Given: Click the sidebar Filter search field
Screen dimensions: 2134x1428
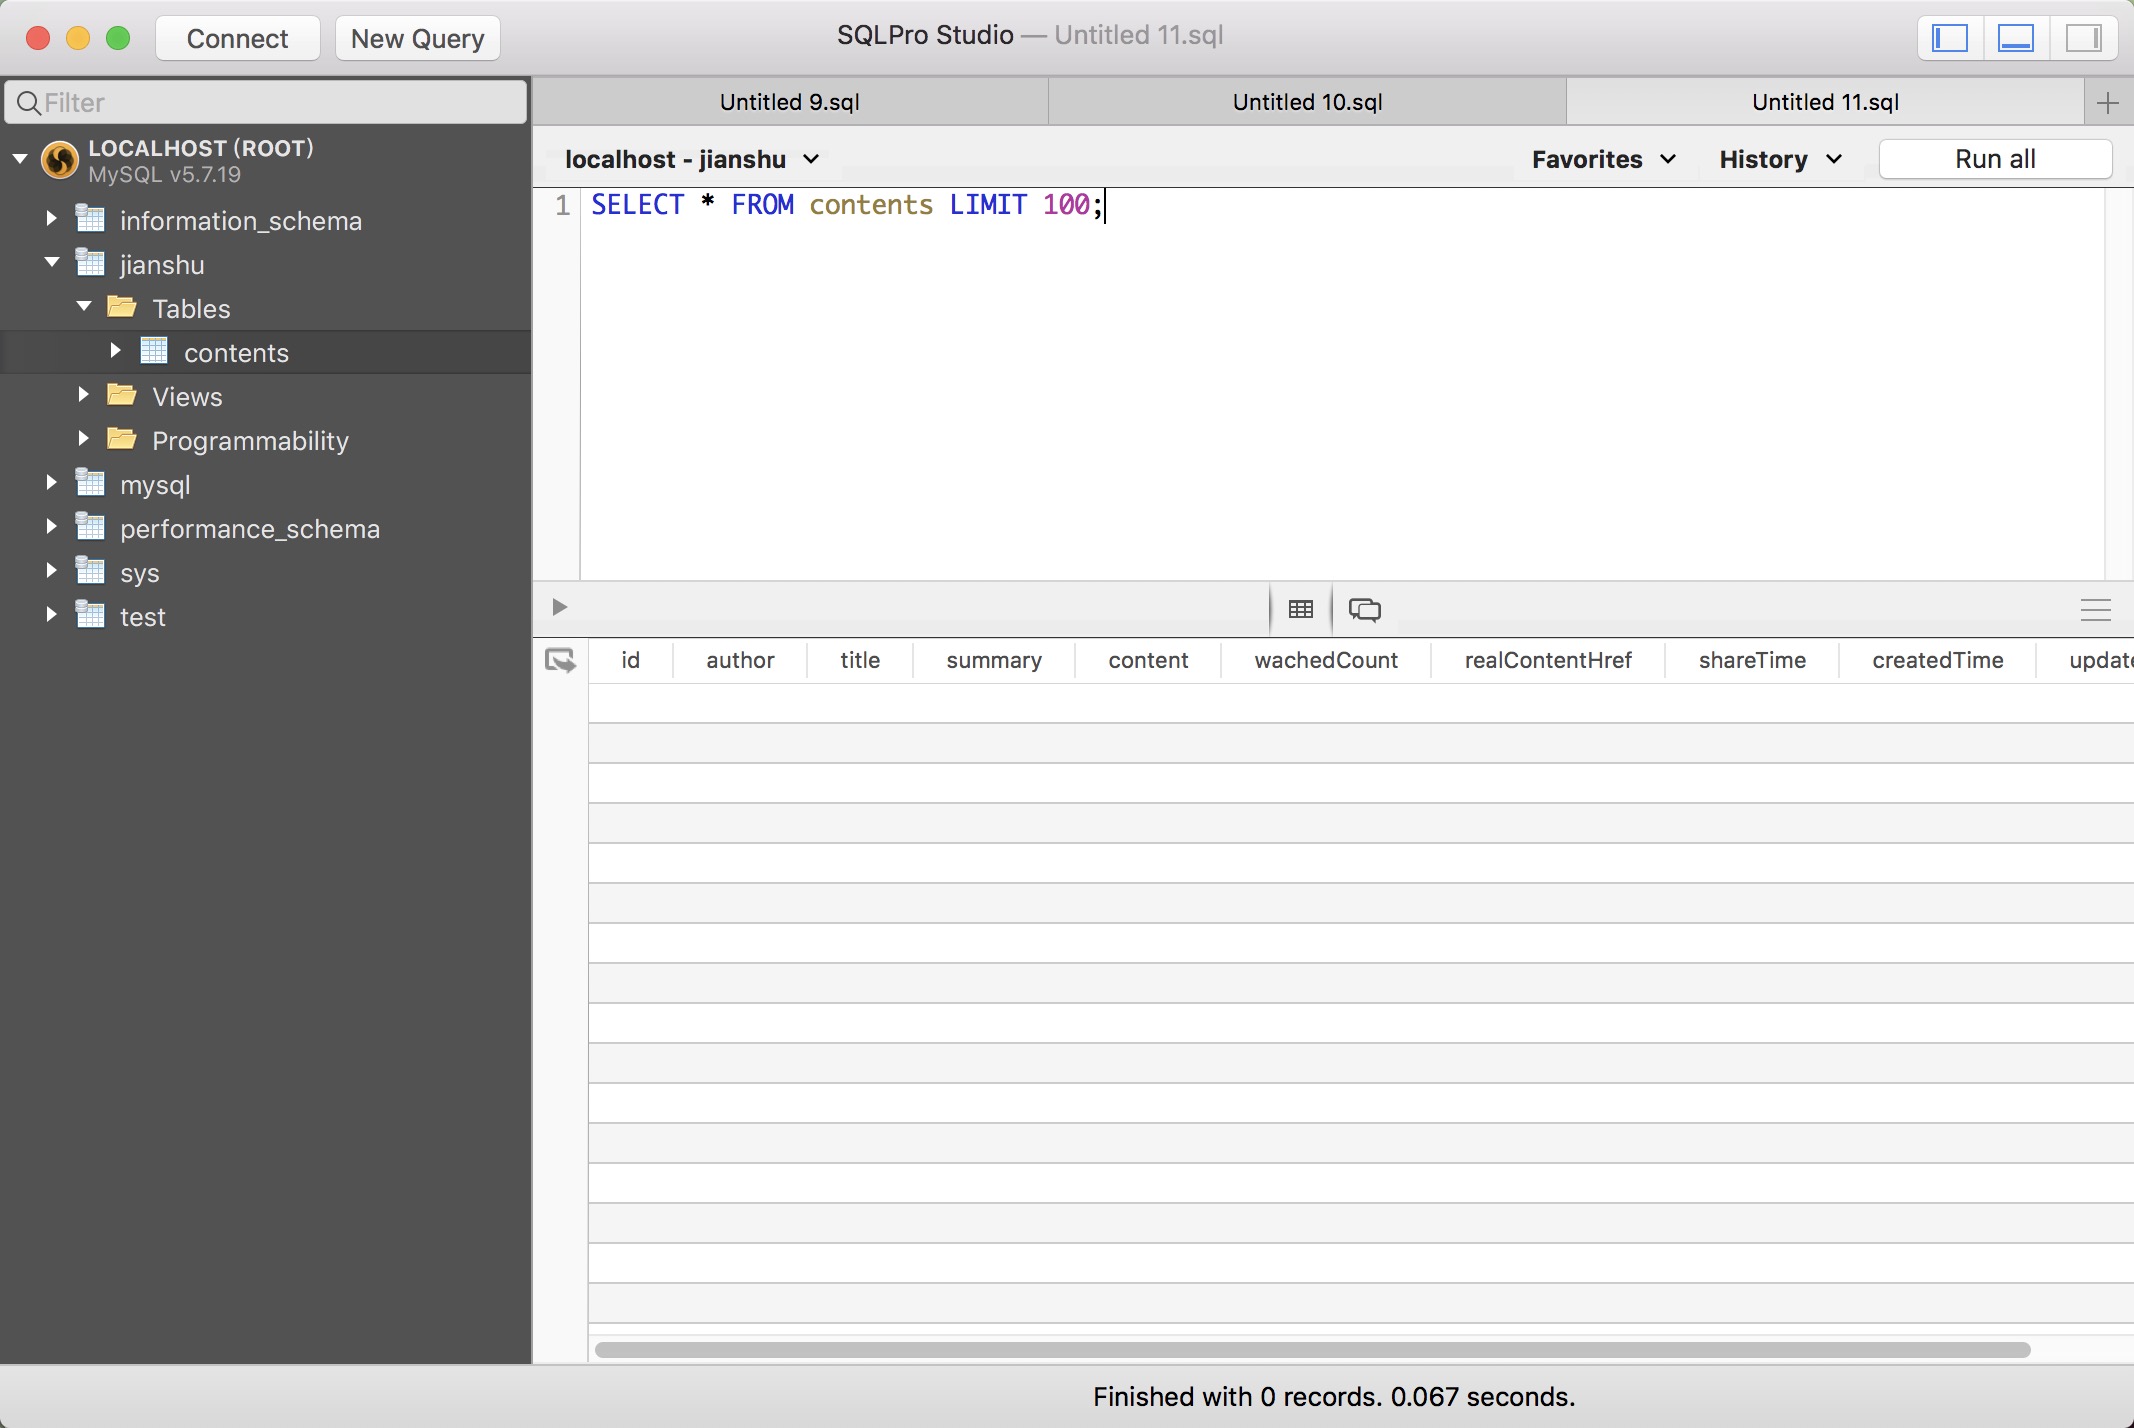Looking at the screenshot, I should point(266,102).
